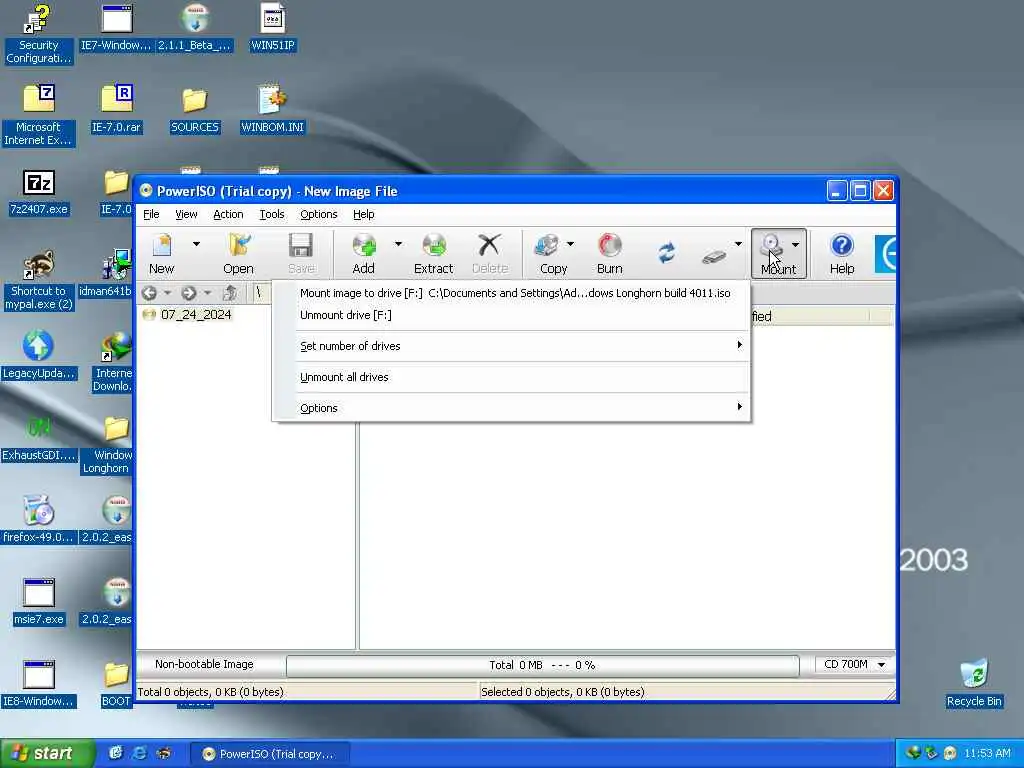Click the Total 0 MB capacity bar
This screenshot has width=1024, height=768.
[542, 665]
